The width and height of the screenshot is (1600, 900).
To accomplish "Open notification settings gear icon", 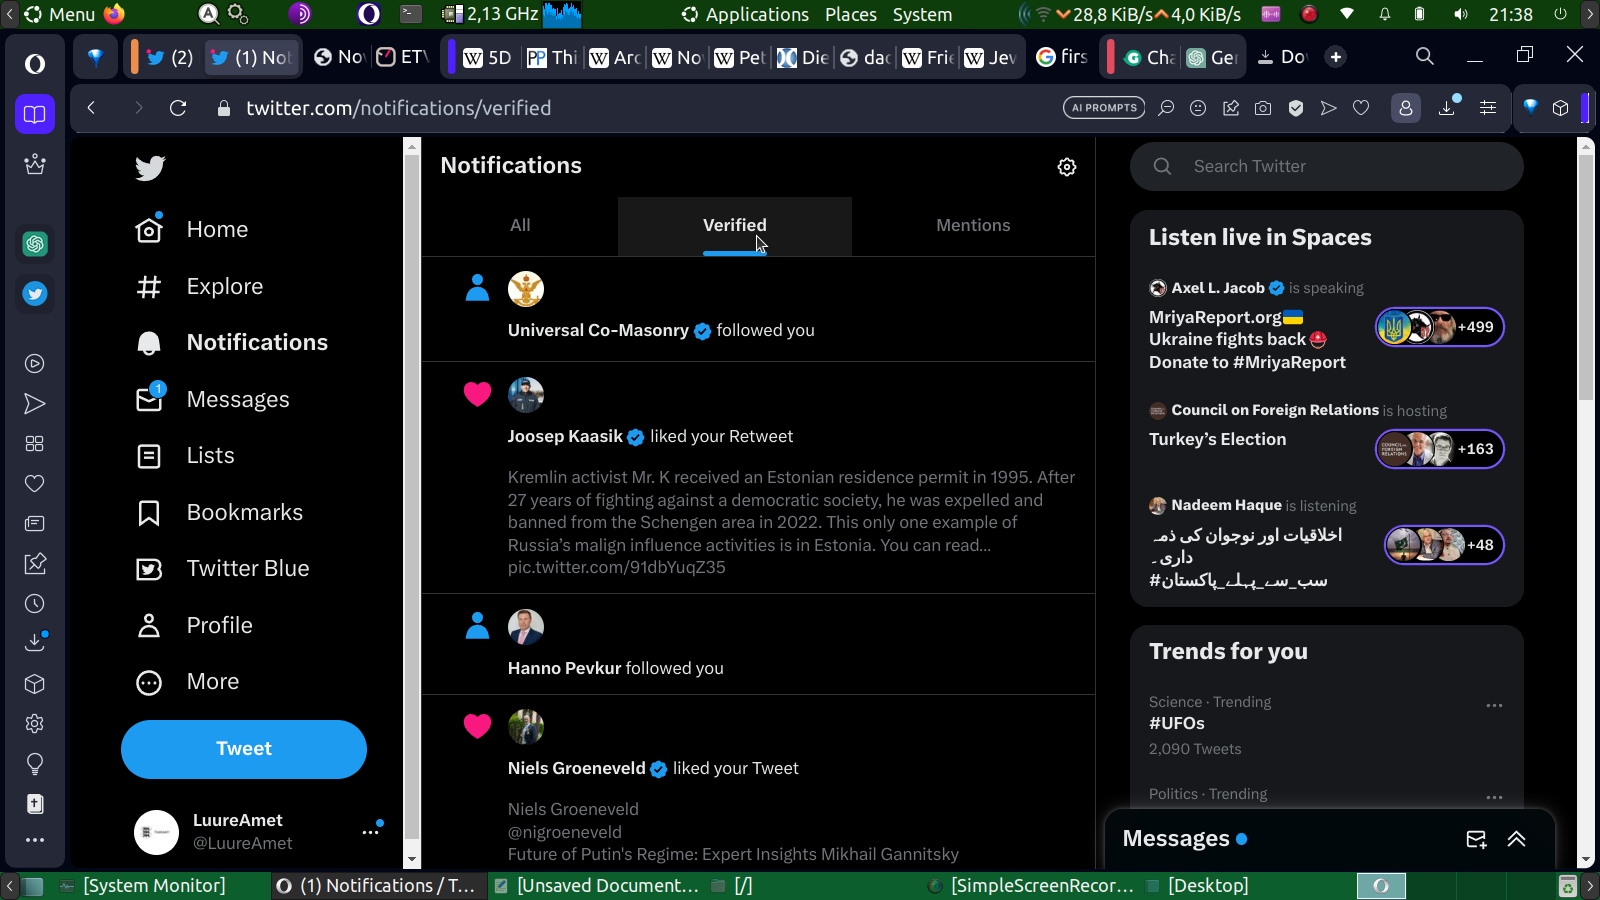I will (1067, 167).
